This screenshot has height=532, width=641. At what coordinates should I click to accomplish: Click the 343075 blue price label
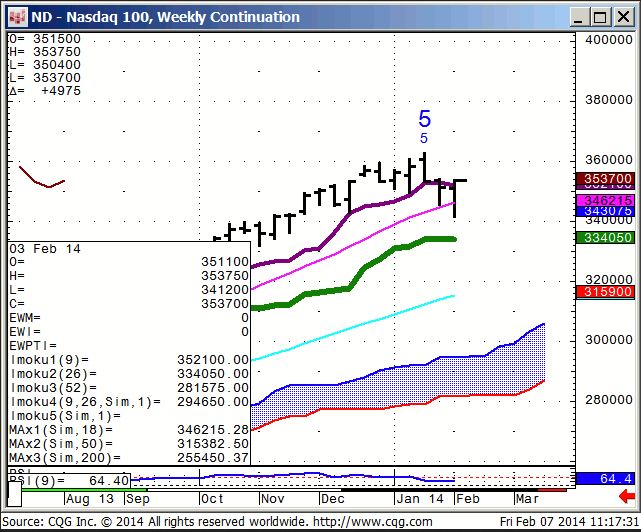[x=605, y=211]
